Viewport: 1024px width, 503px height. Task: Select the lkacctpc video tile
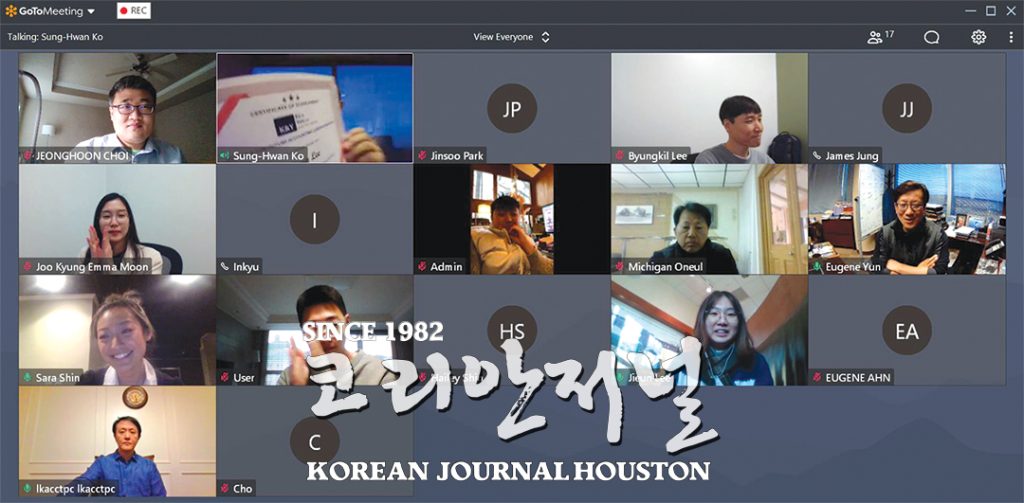coord(117,441)
